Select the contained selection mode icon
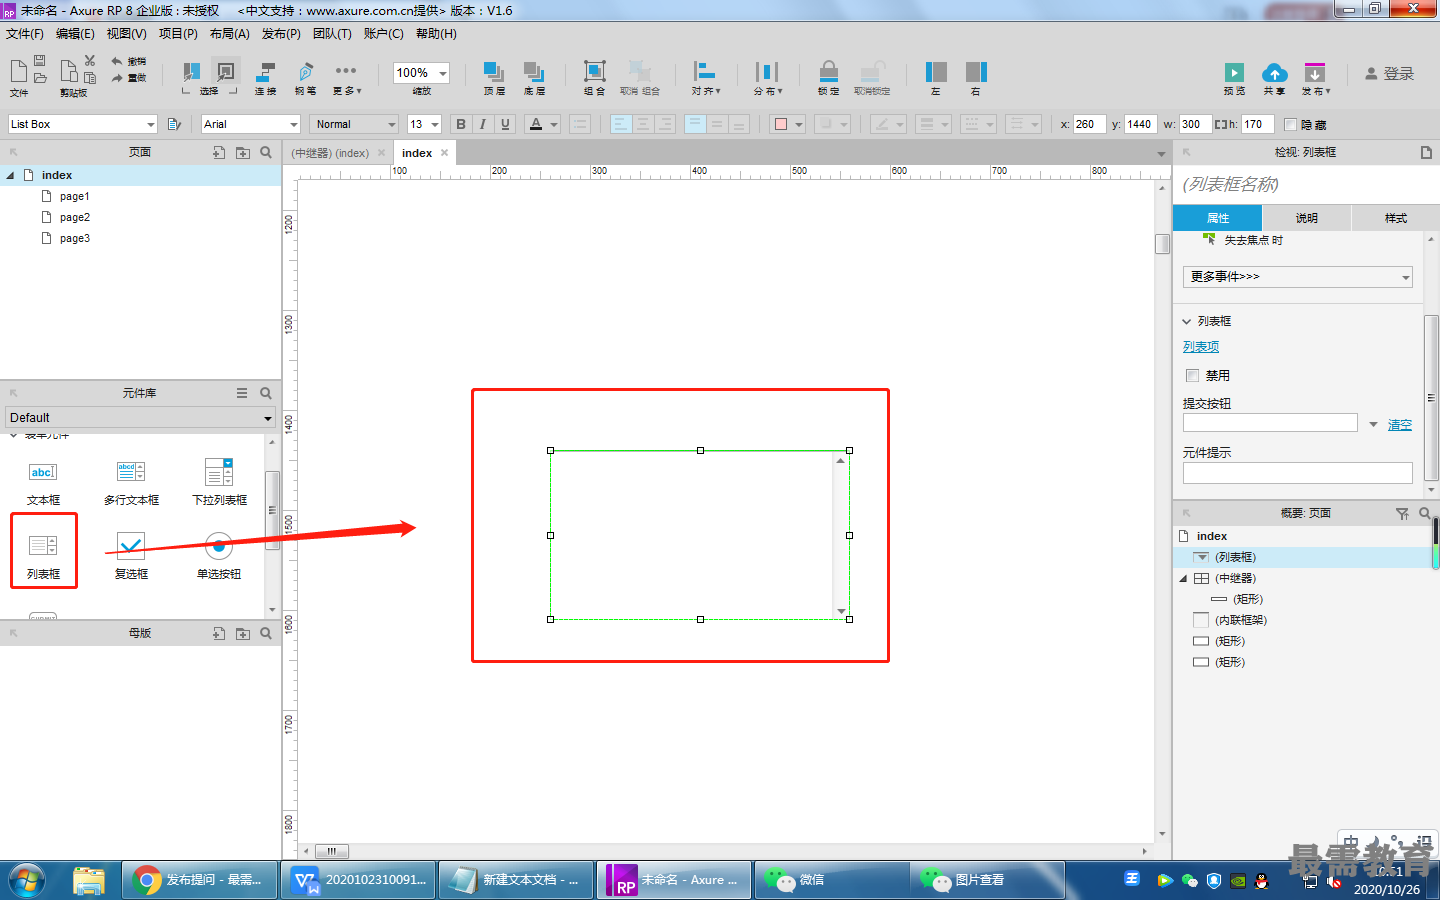 [x=226, y=72]
